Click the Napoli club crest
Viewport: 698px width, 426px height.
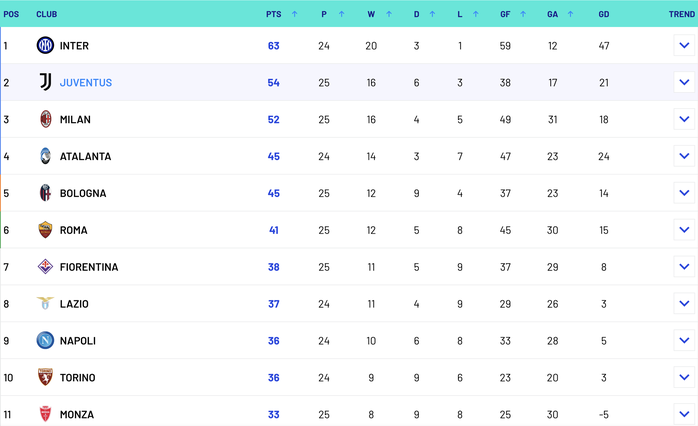pos(45,341)
